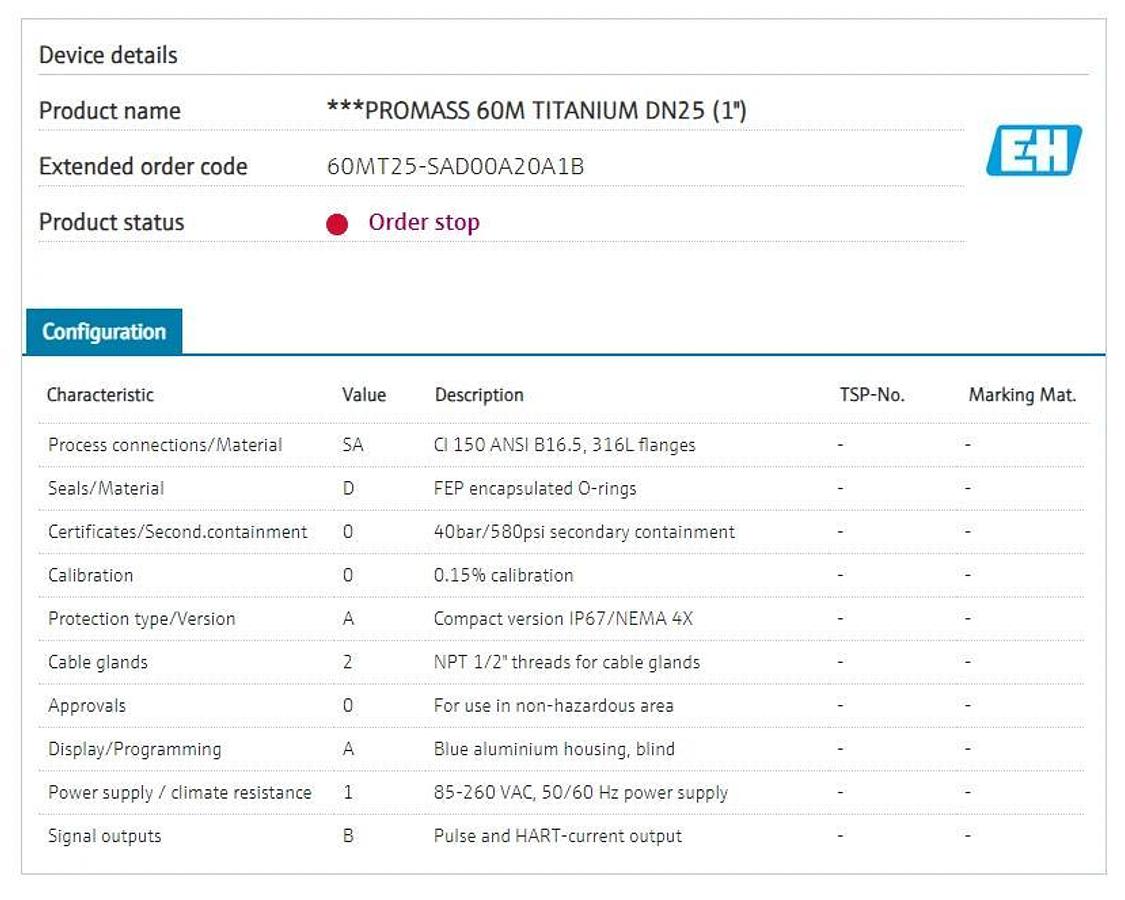The width and height of the screenshot is (1125, 900).
Task: Click the Value column header
Action: [363, 395]
